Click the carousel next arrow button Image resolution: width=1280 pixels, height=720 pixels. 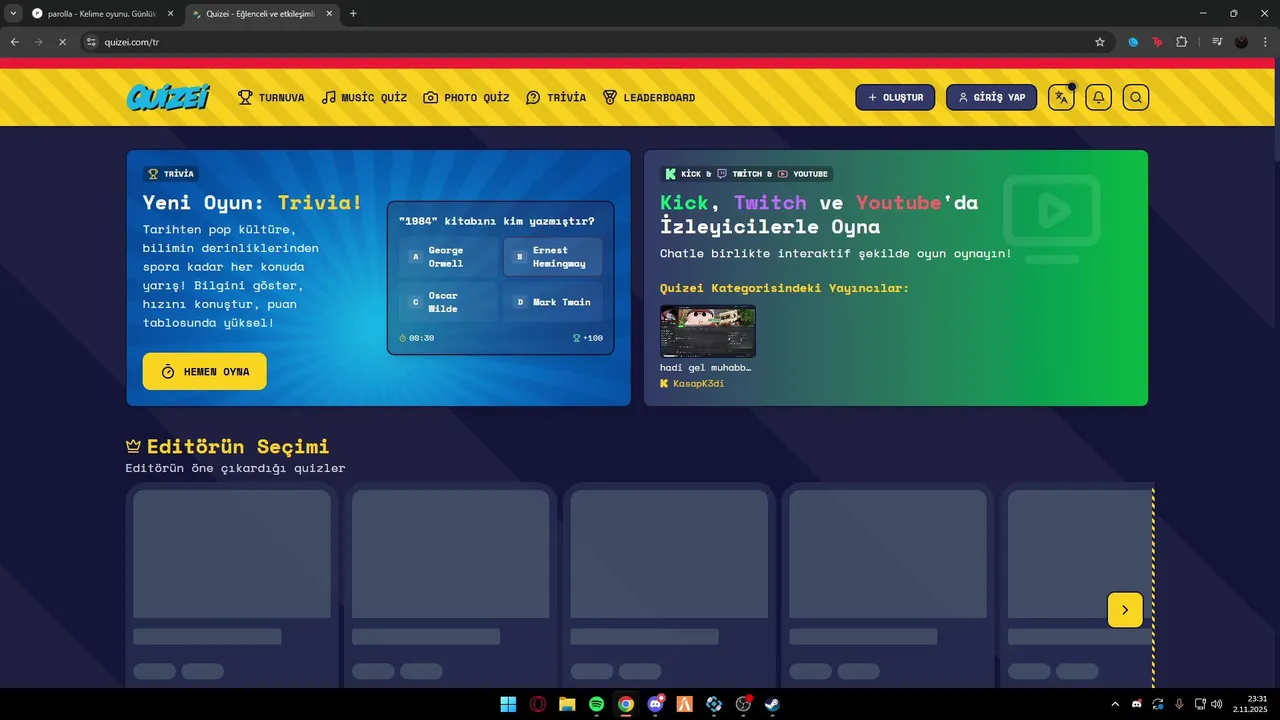(1125, 610)
